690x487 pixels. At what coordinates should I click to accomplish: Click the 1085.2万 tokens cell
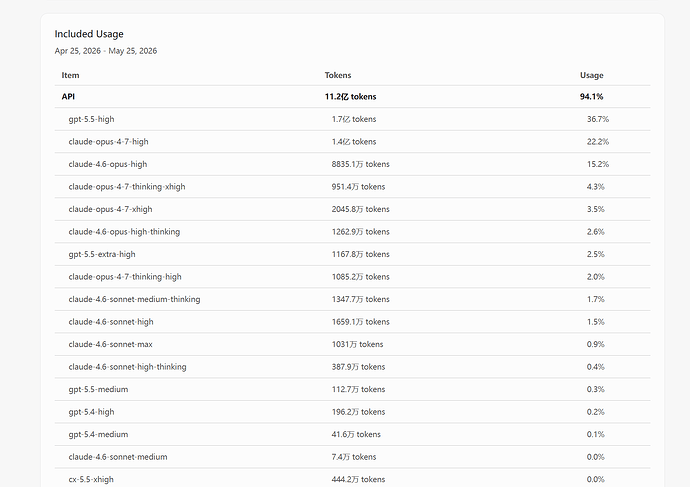360,277
